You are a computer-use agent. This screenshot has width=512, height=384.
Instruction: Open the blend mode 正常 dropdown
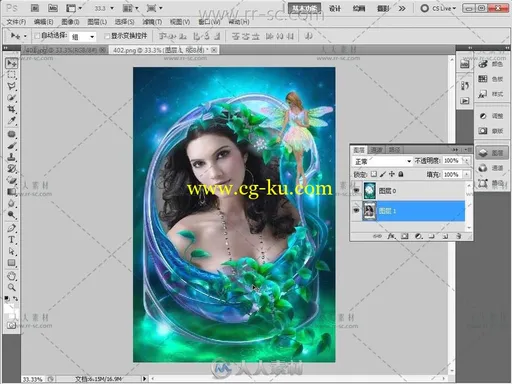pyautogui.click(x=383, y=161)
